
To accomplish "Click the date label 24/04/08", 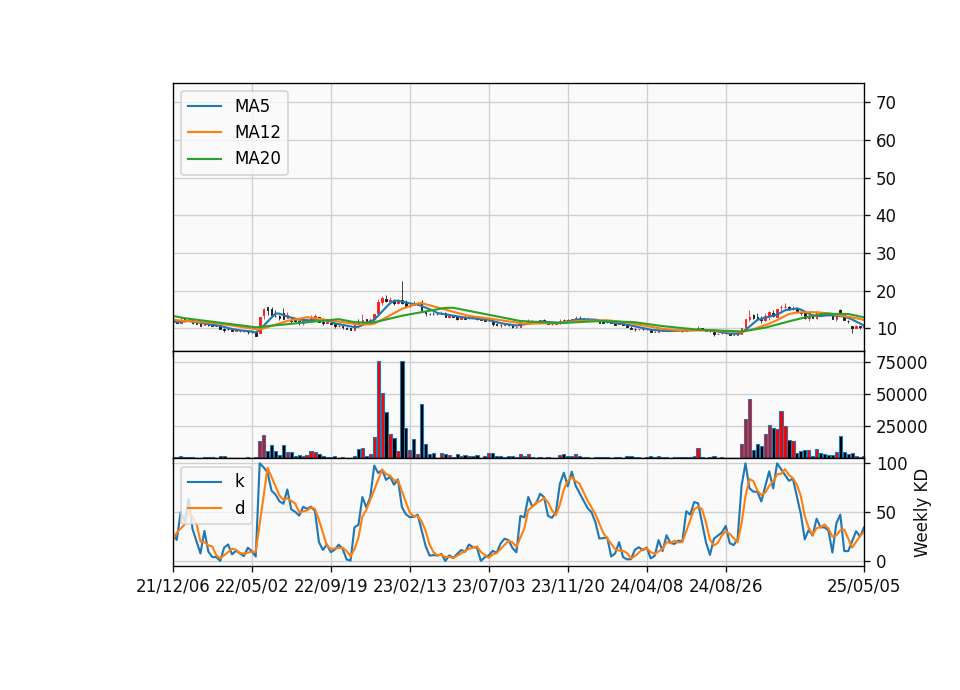I will coord(647,586).
